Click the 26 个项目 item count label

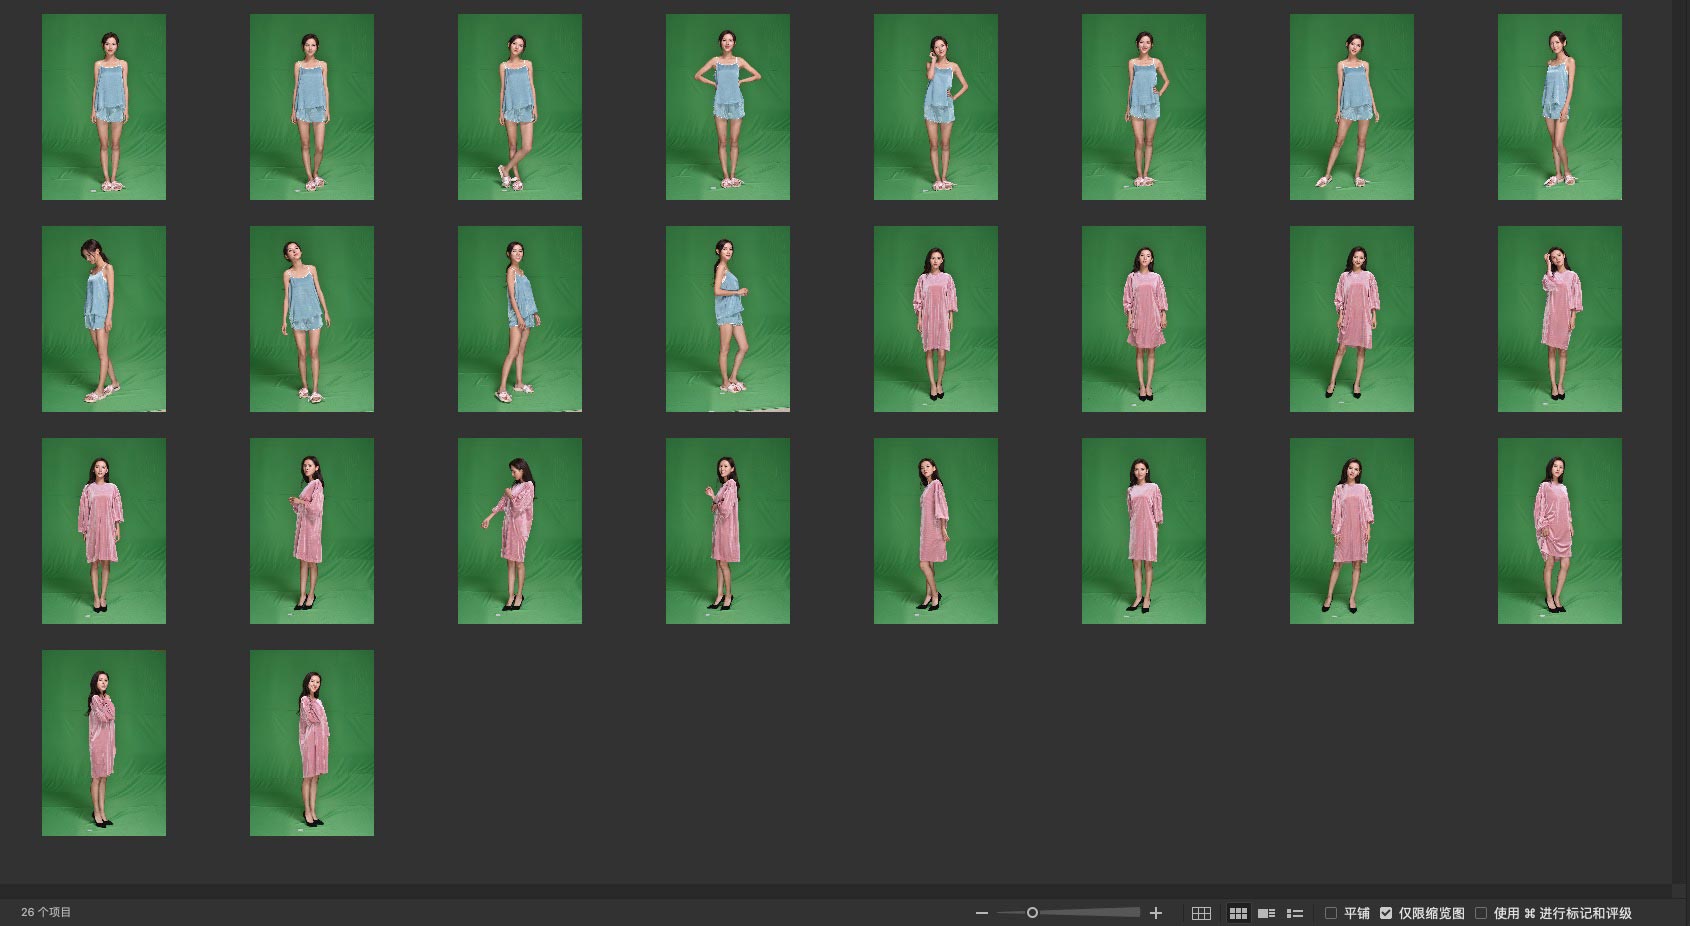(46, 912)
